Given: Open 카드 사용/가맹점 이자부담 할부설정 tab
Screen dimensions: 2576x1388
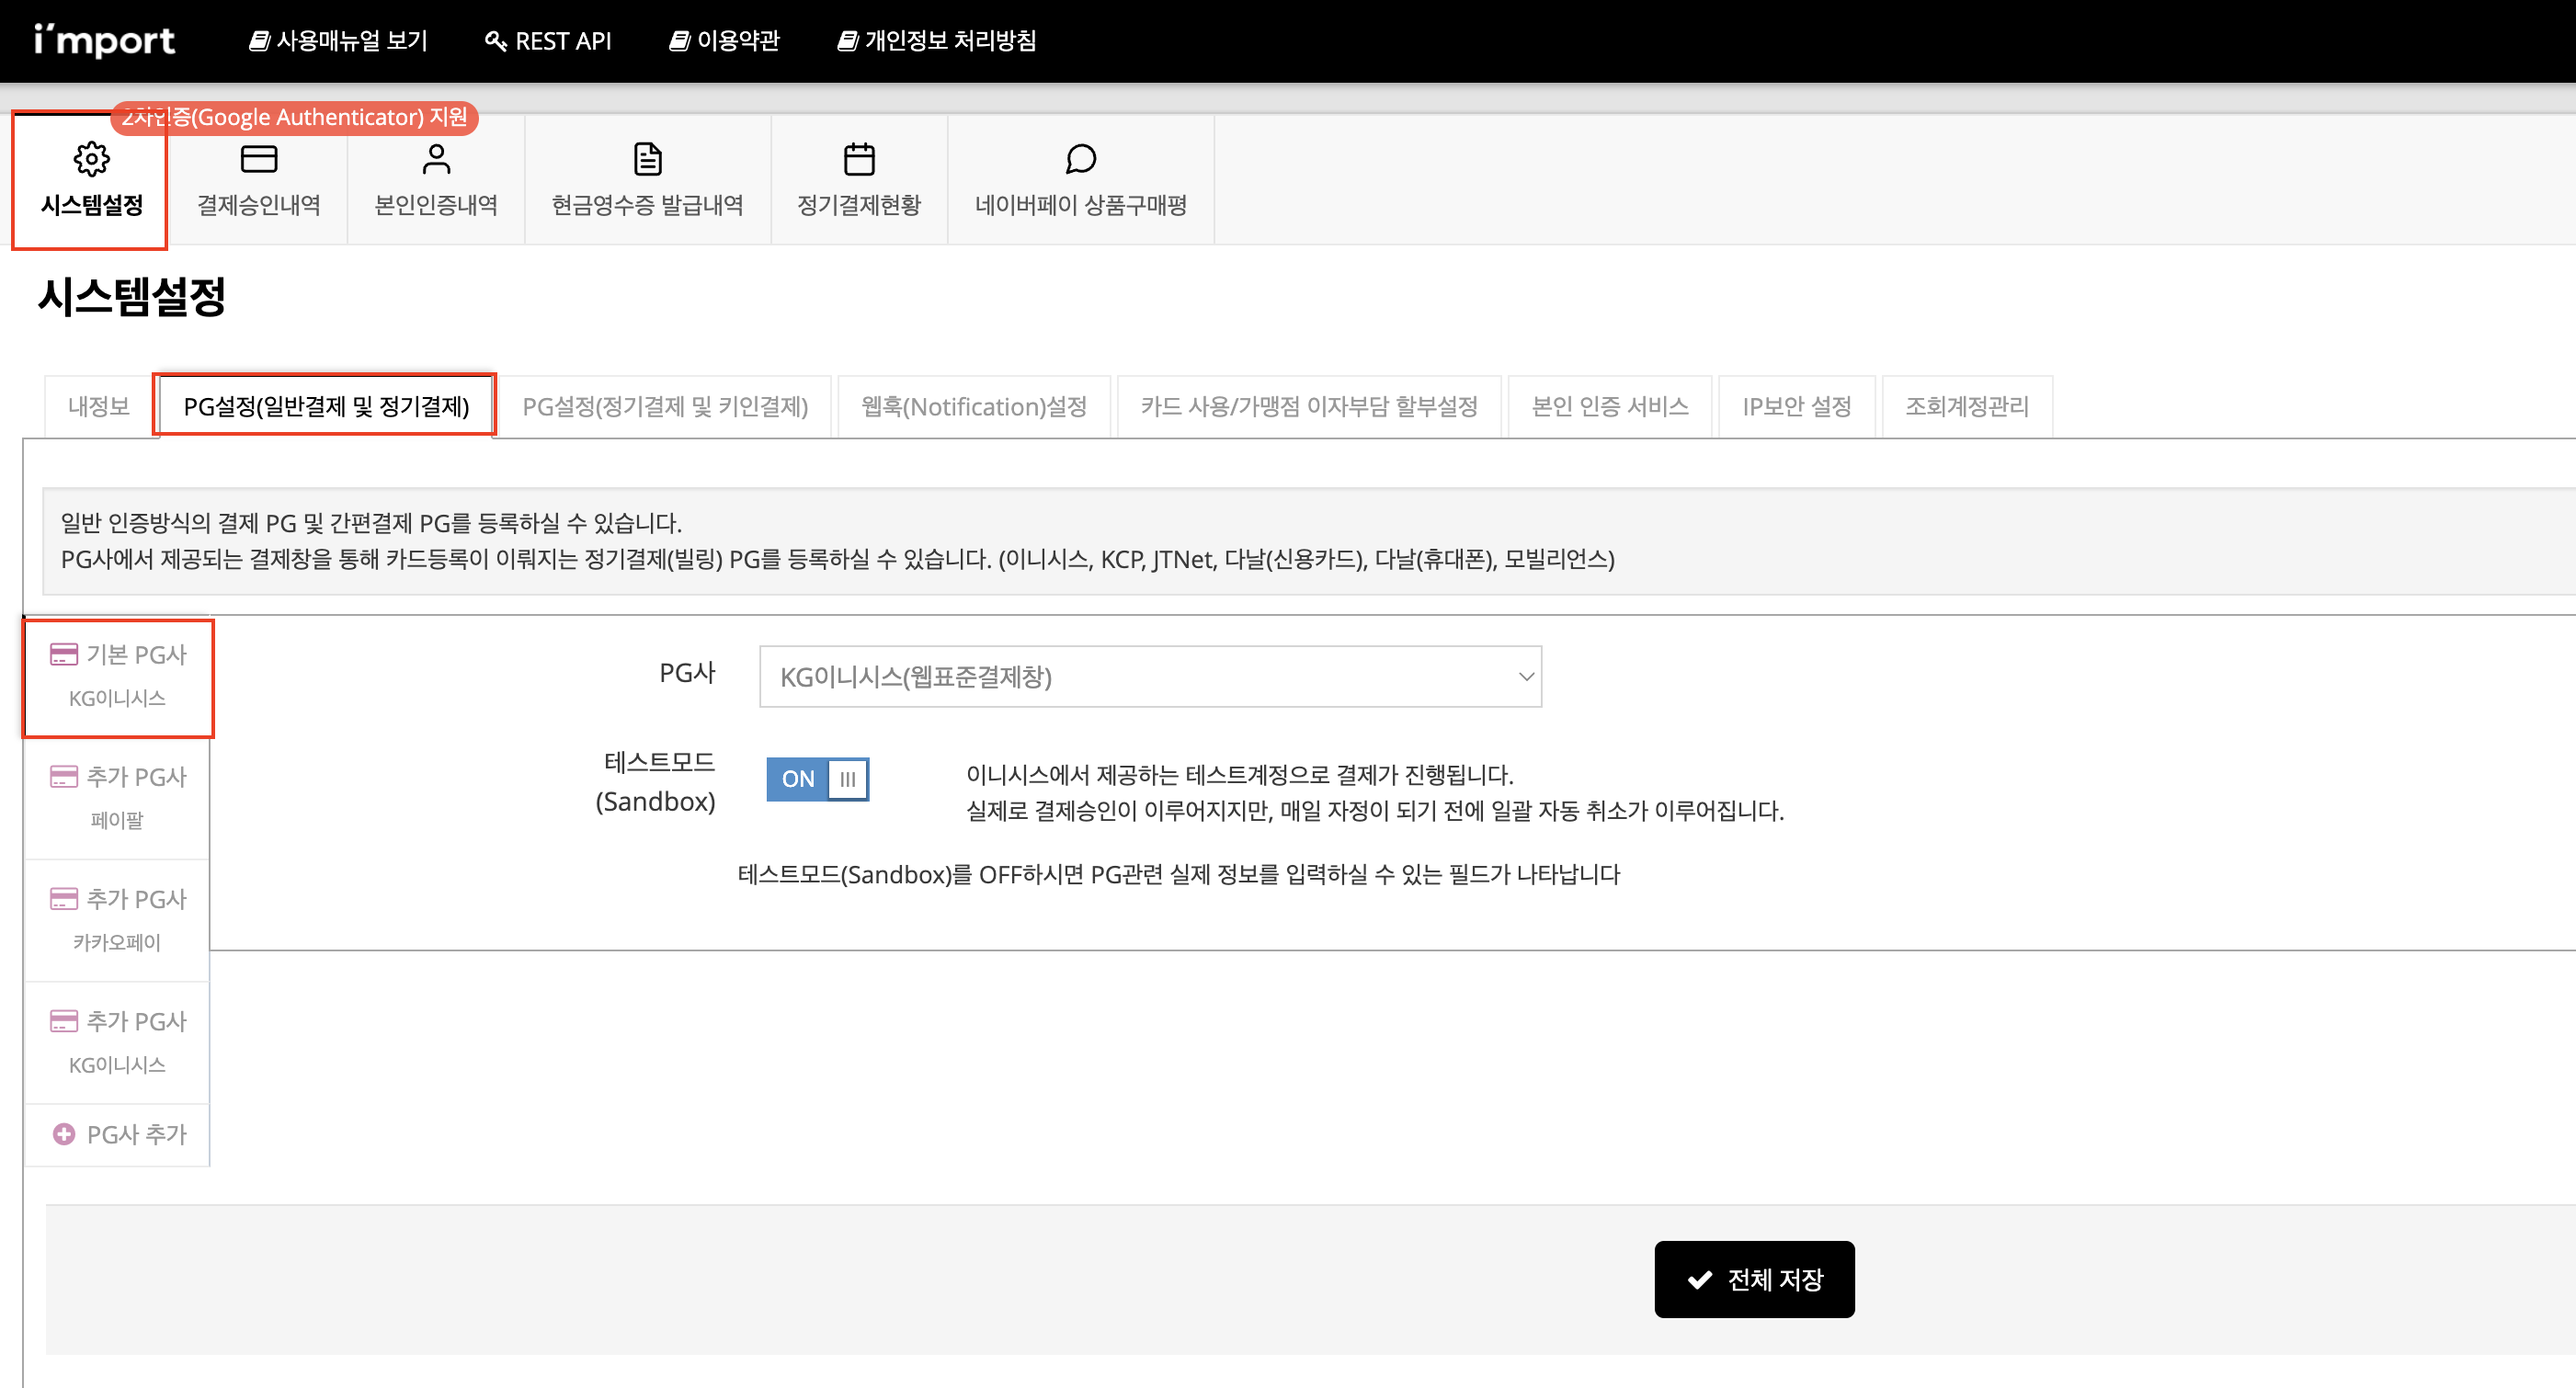Looking at the screenshot, I should [x=1309, y=406].
